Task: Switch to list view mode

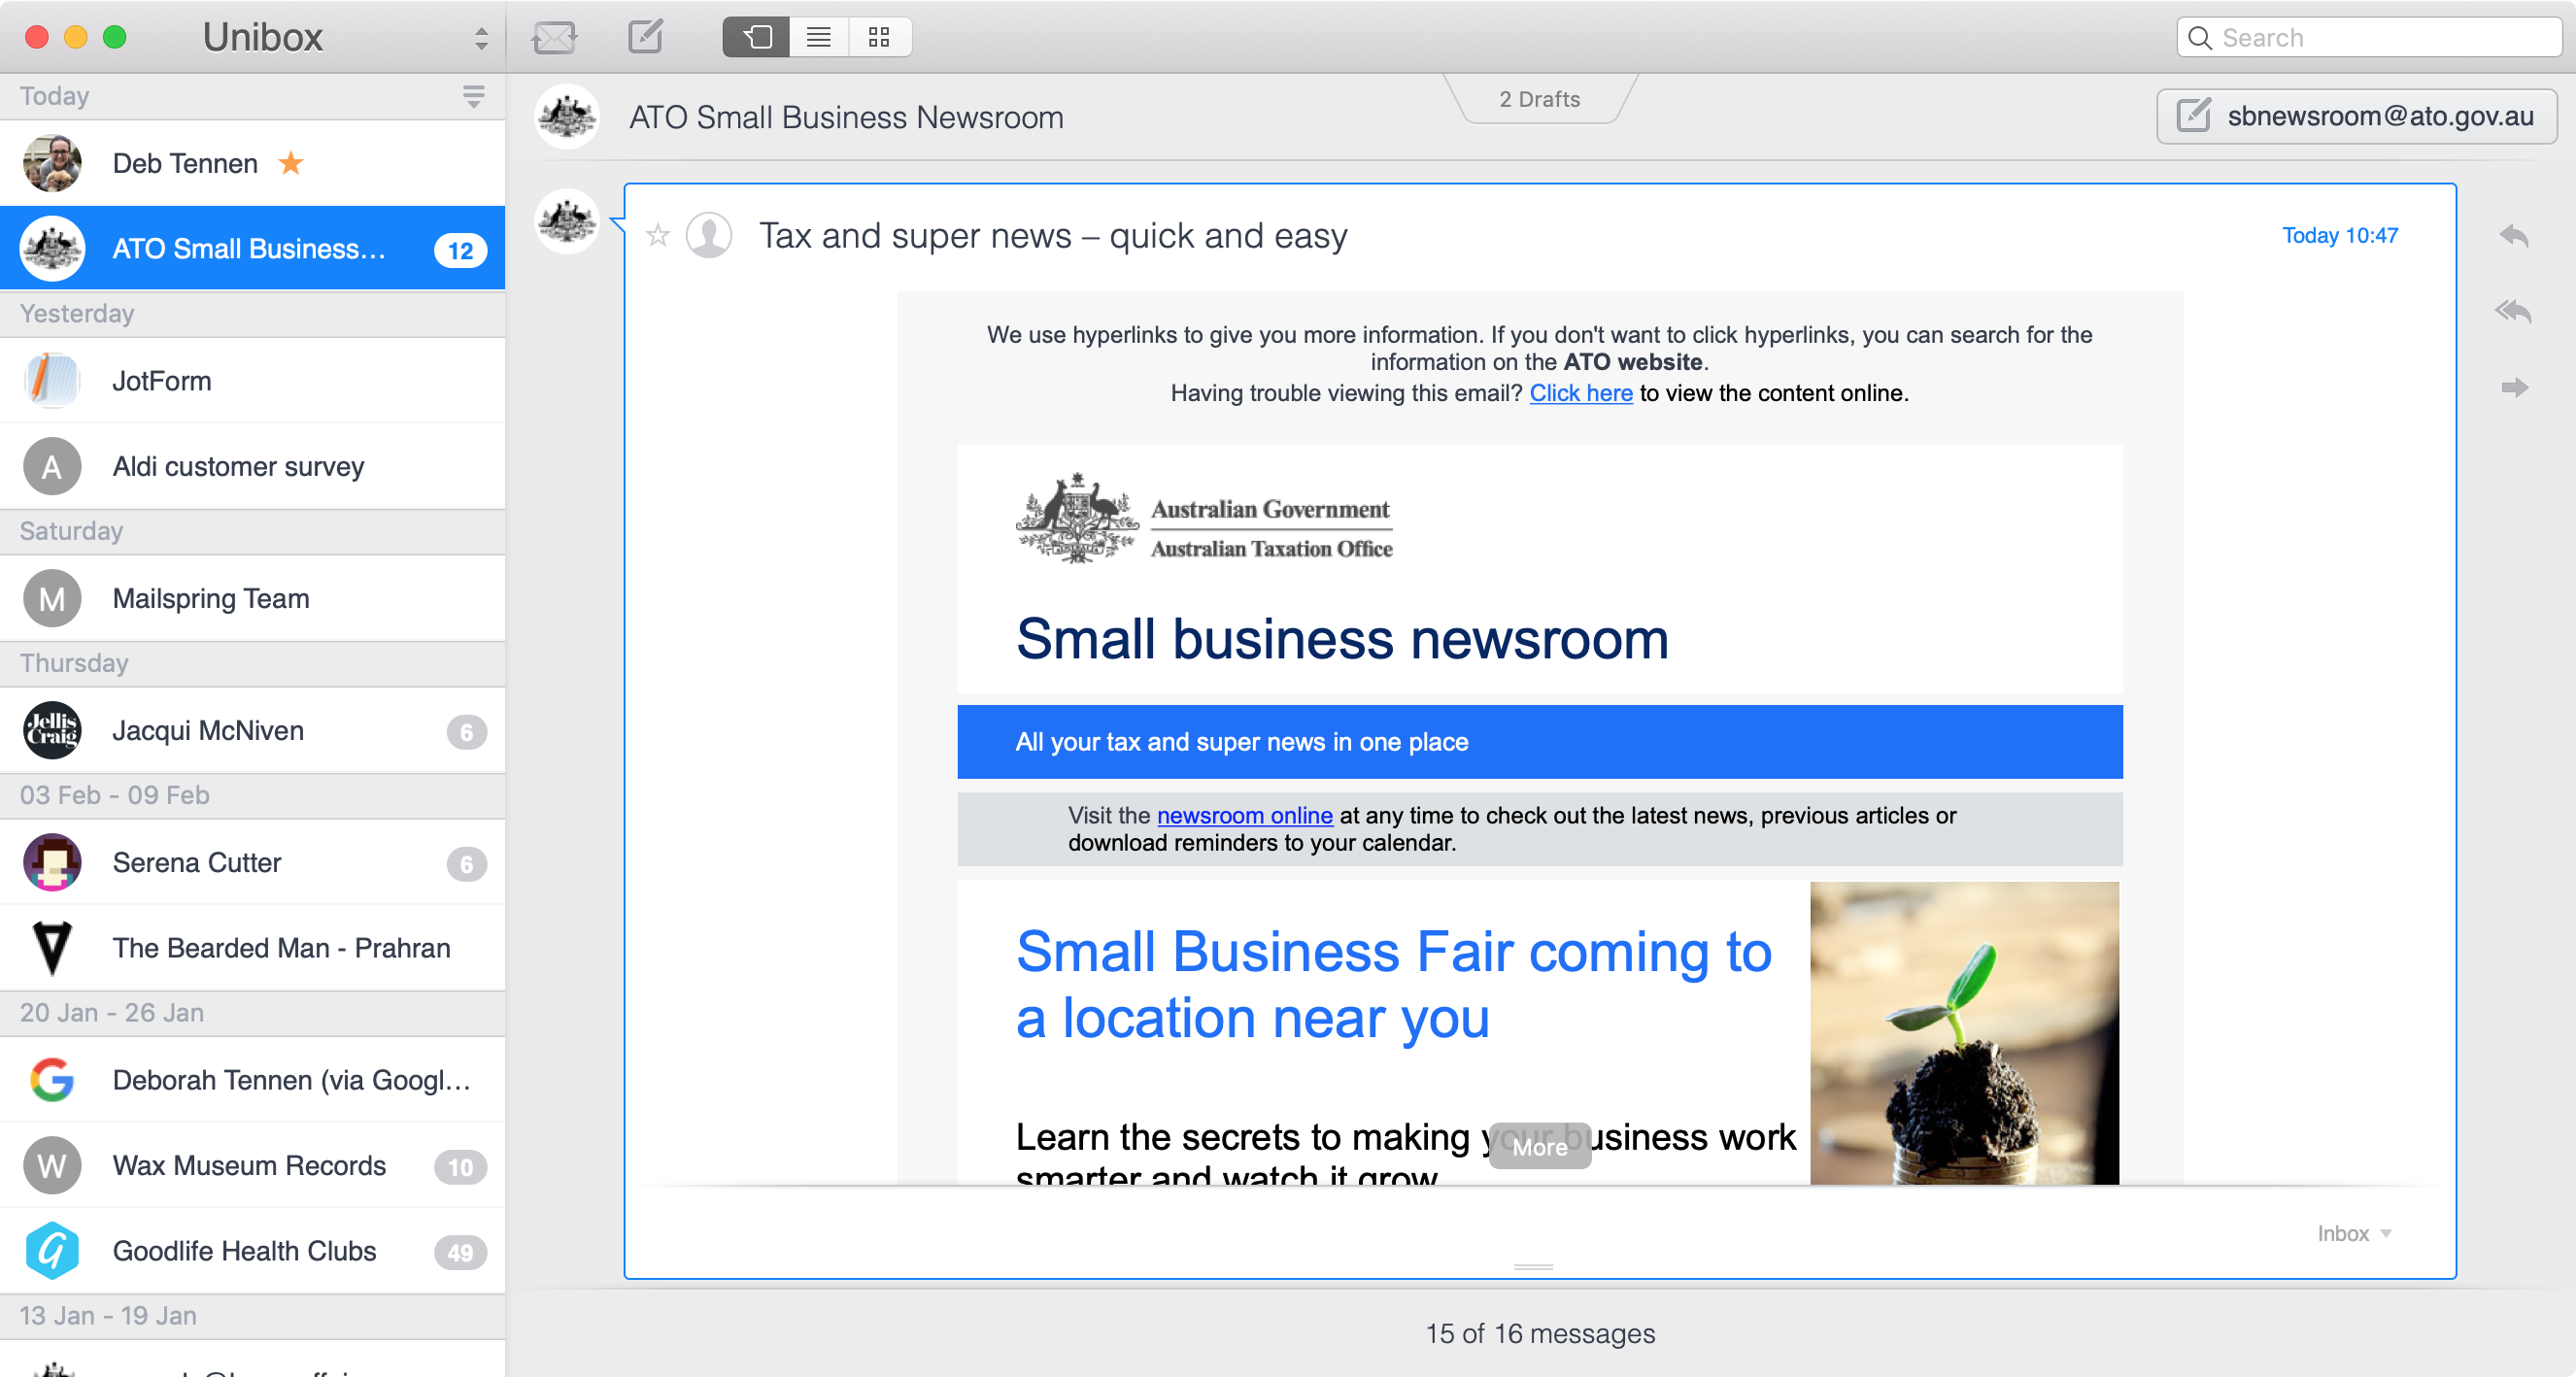Action: (819, 38)
